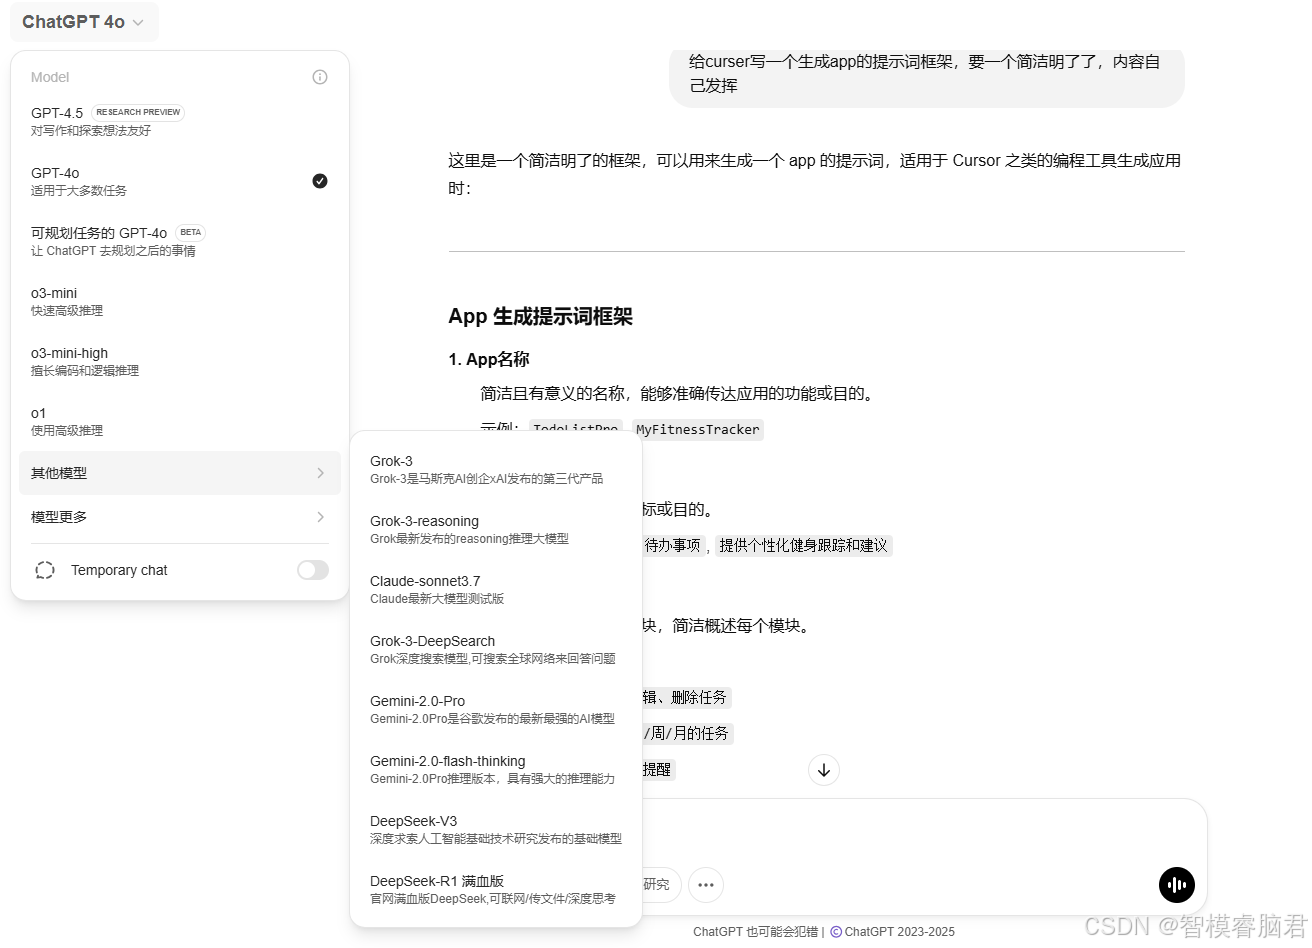Image resolution: width=1312 pixels, height=948 pixels.
Task: Click the 模型更多 chevron arrow
Action: point(320,517)
